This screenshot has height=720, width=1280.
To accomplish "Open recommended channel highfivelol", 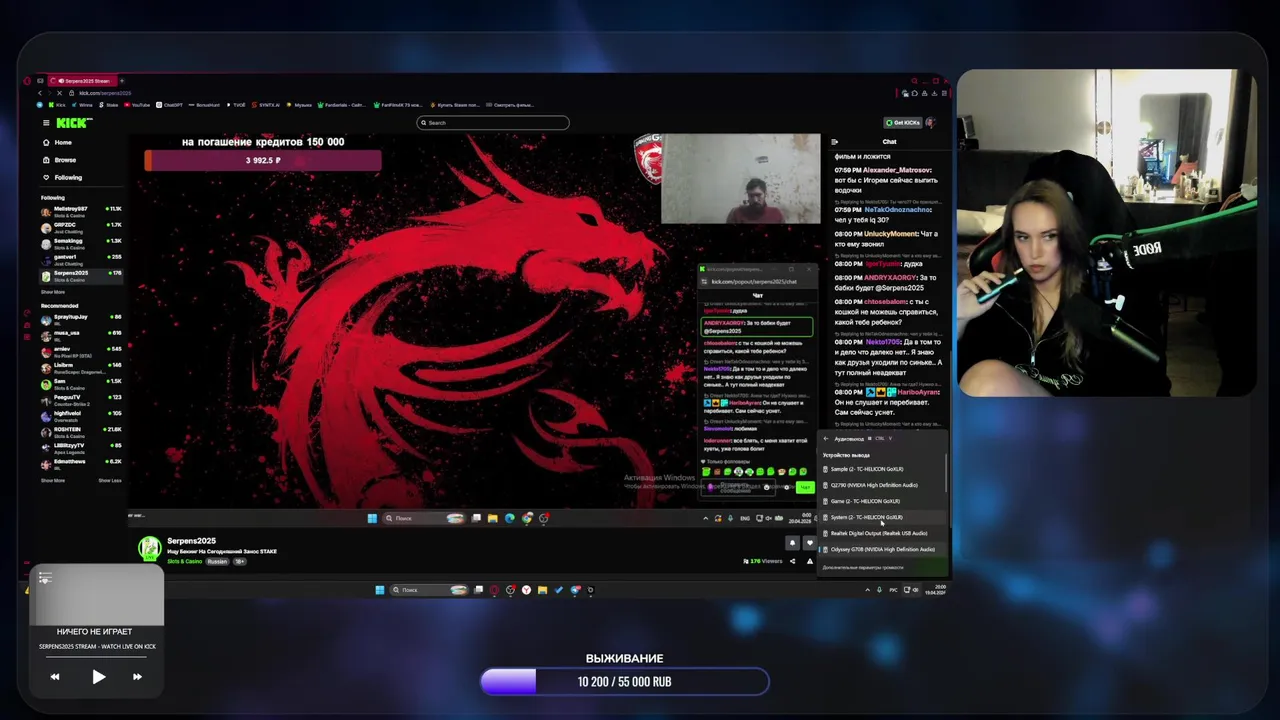I will 81,414.
